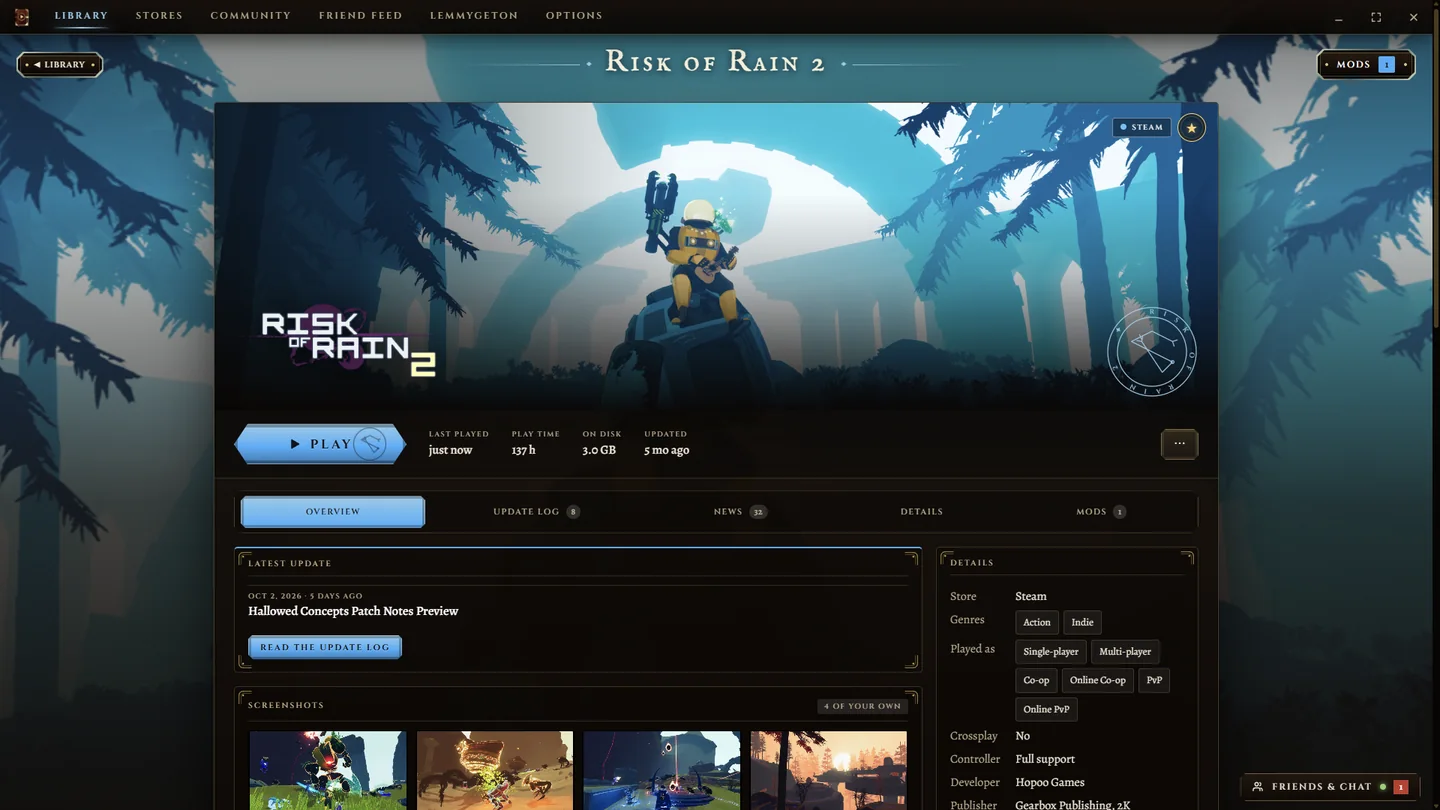This screenshot has width=1440, height=810.
Task: Click the Indie genre tag
Action: pyautogui.click(x=1083, y=622)
